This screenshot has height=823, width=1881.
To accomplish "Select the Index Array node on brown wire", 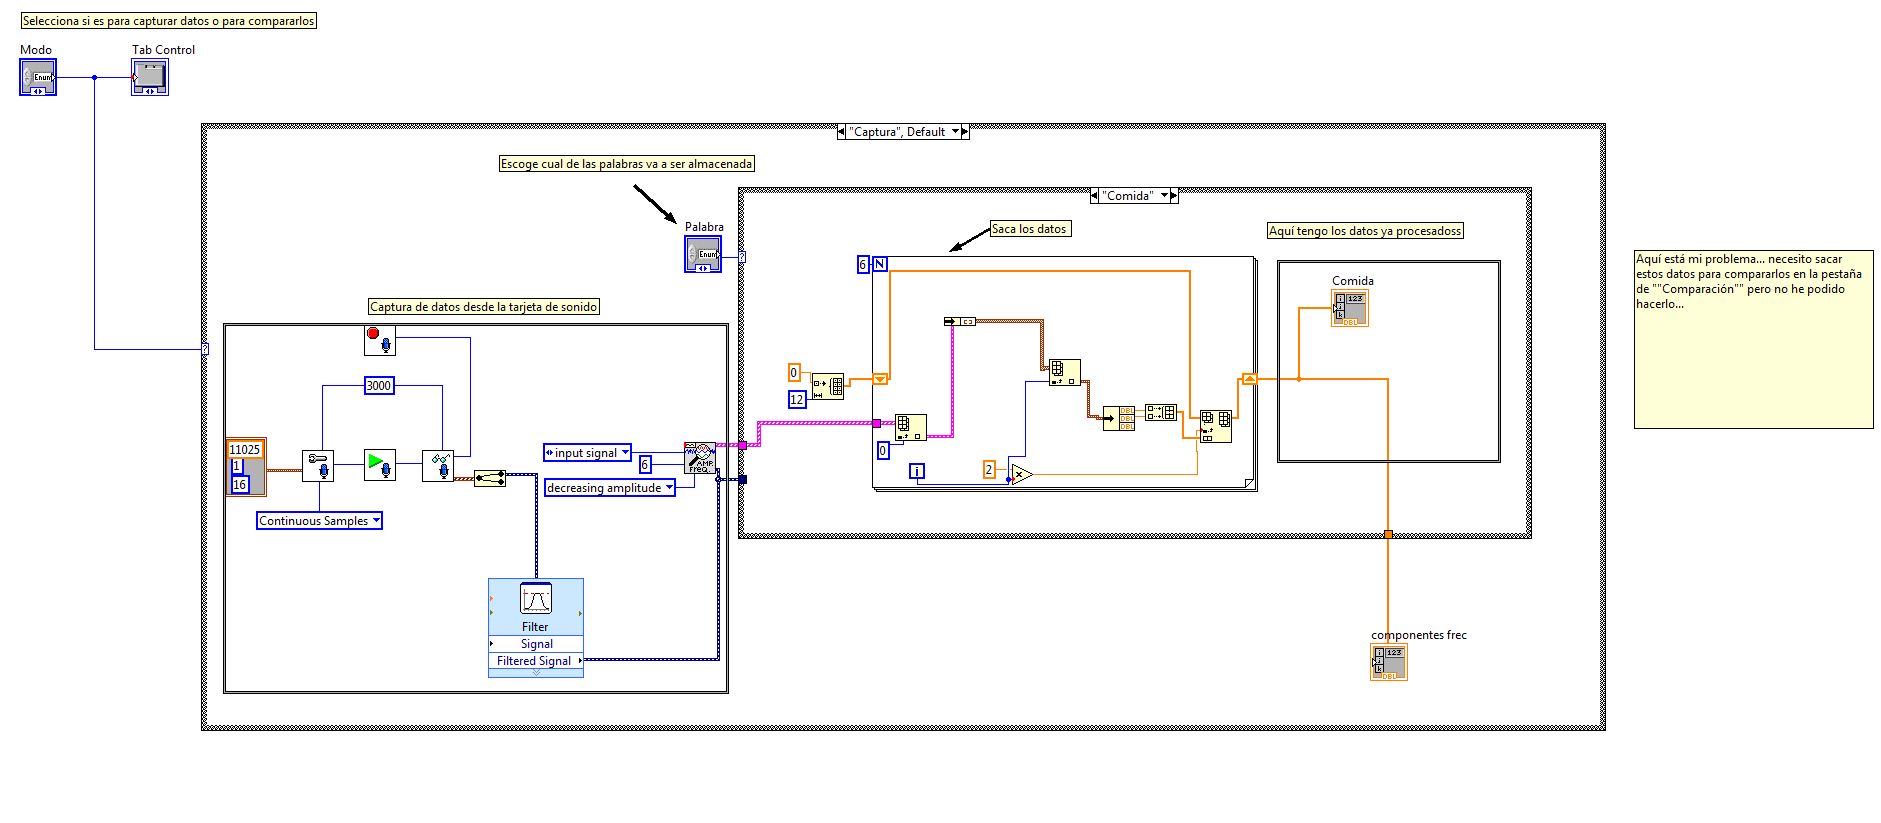I will (1065, 373).
